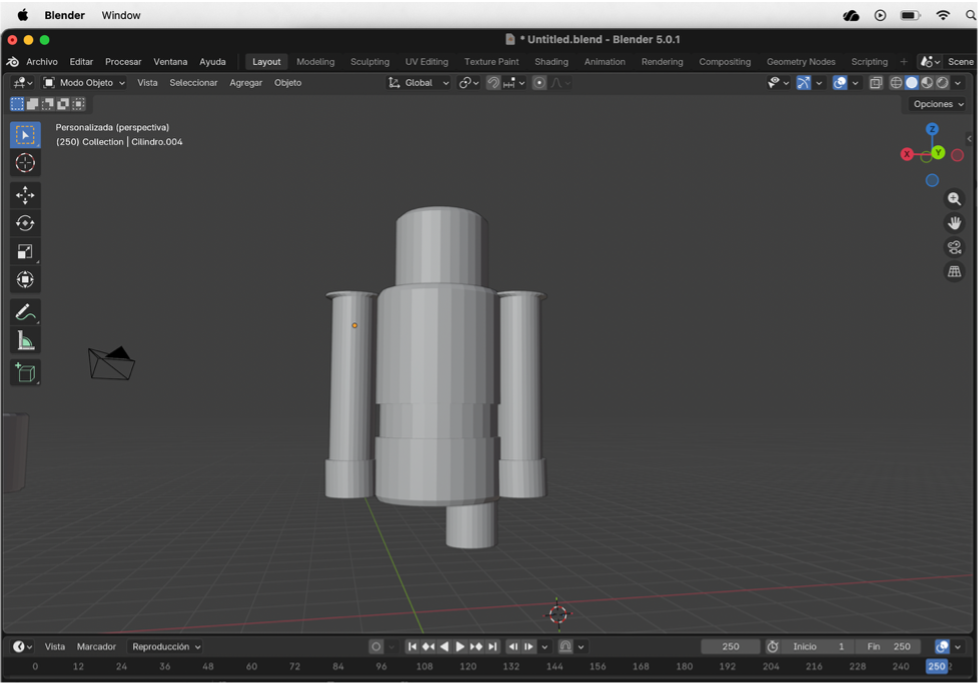
Task: Choose the Scale tool
Action: tap(25, 251)
